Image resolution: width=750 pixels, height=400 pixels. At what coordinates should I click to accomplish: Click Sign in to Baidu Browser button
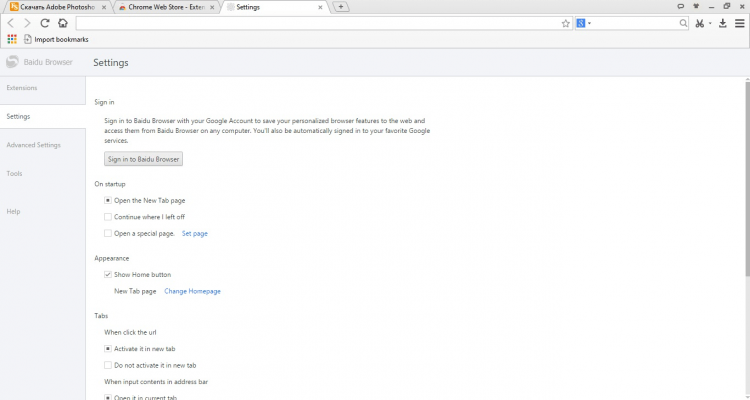pyautogui.click(x=143, y=159)
